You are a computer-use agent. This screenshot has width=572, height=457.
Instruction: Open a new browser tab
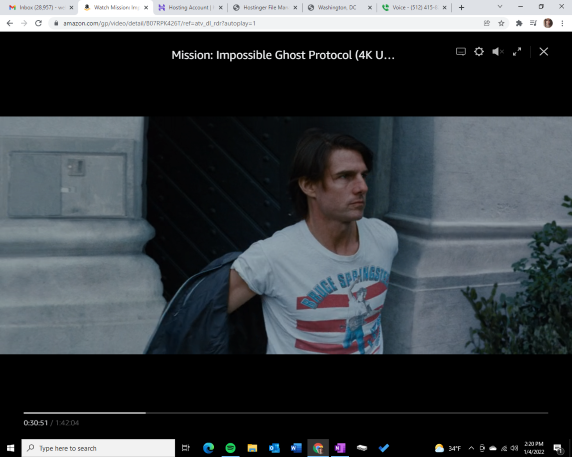[x=461, y=8]
